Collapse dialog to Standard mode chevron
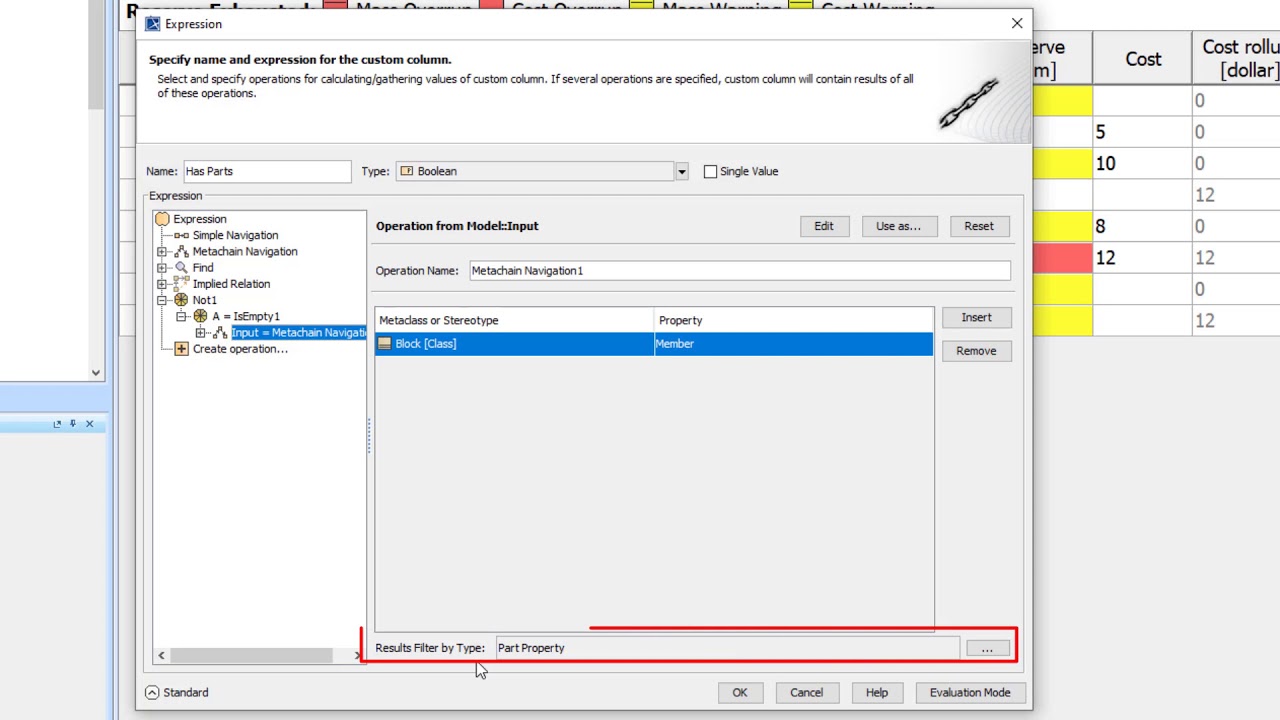The width and height of the screenshot is (1280, 720). (152, 692)
